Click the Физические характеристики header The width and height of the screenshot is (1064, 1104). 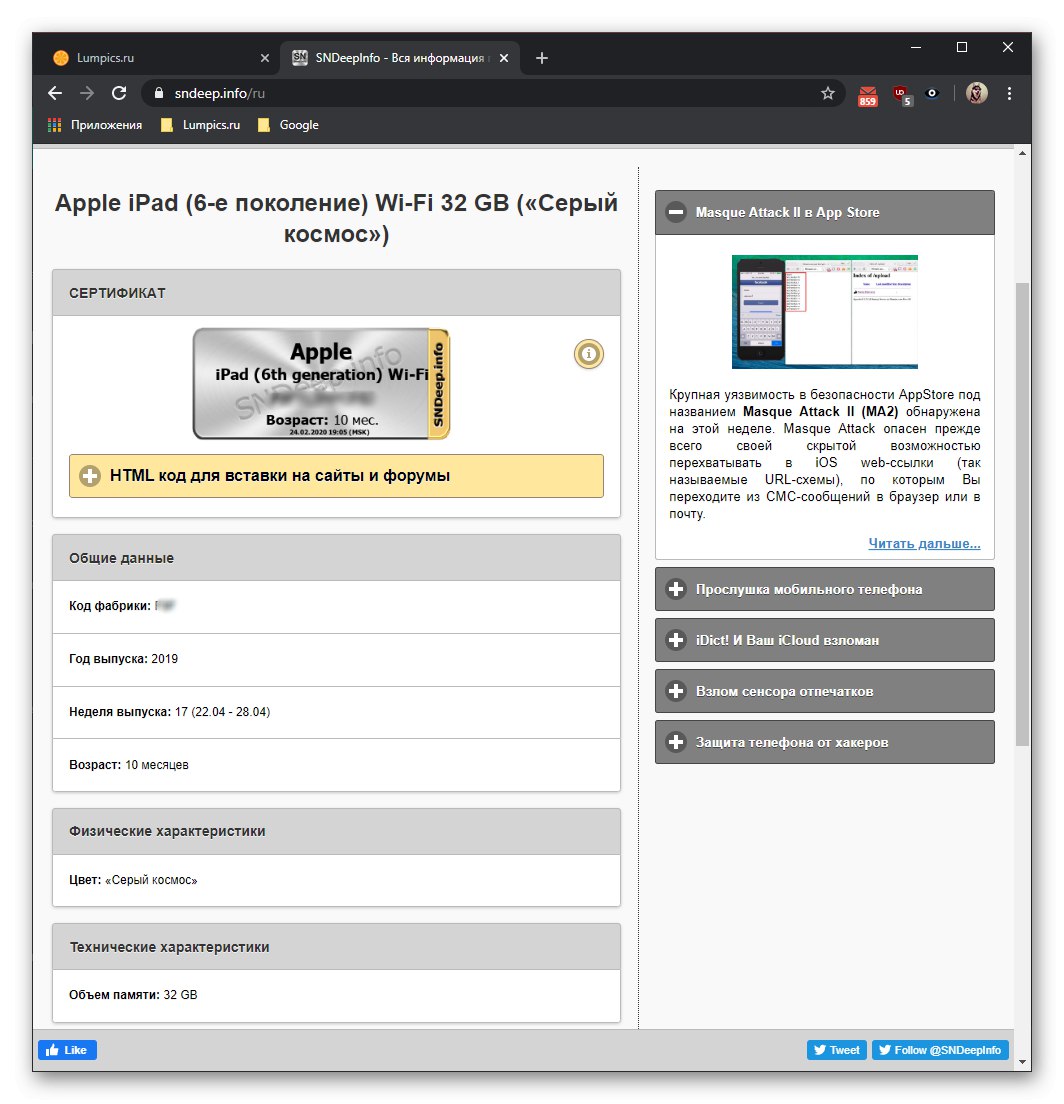coord(336,832)
